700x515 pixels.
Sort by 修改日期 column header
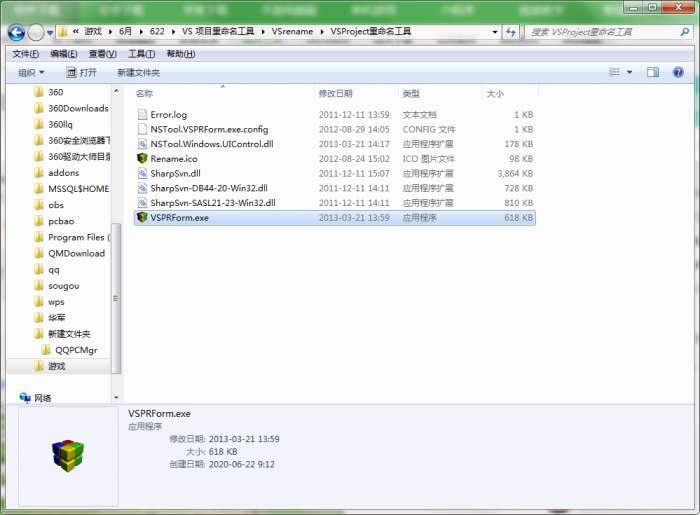tap(335, 94)
